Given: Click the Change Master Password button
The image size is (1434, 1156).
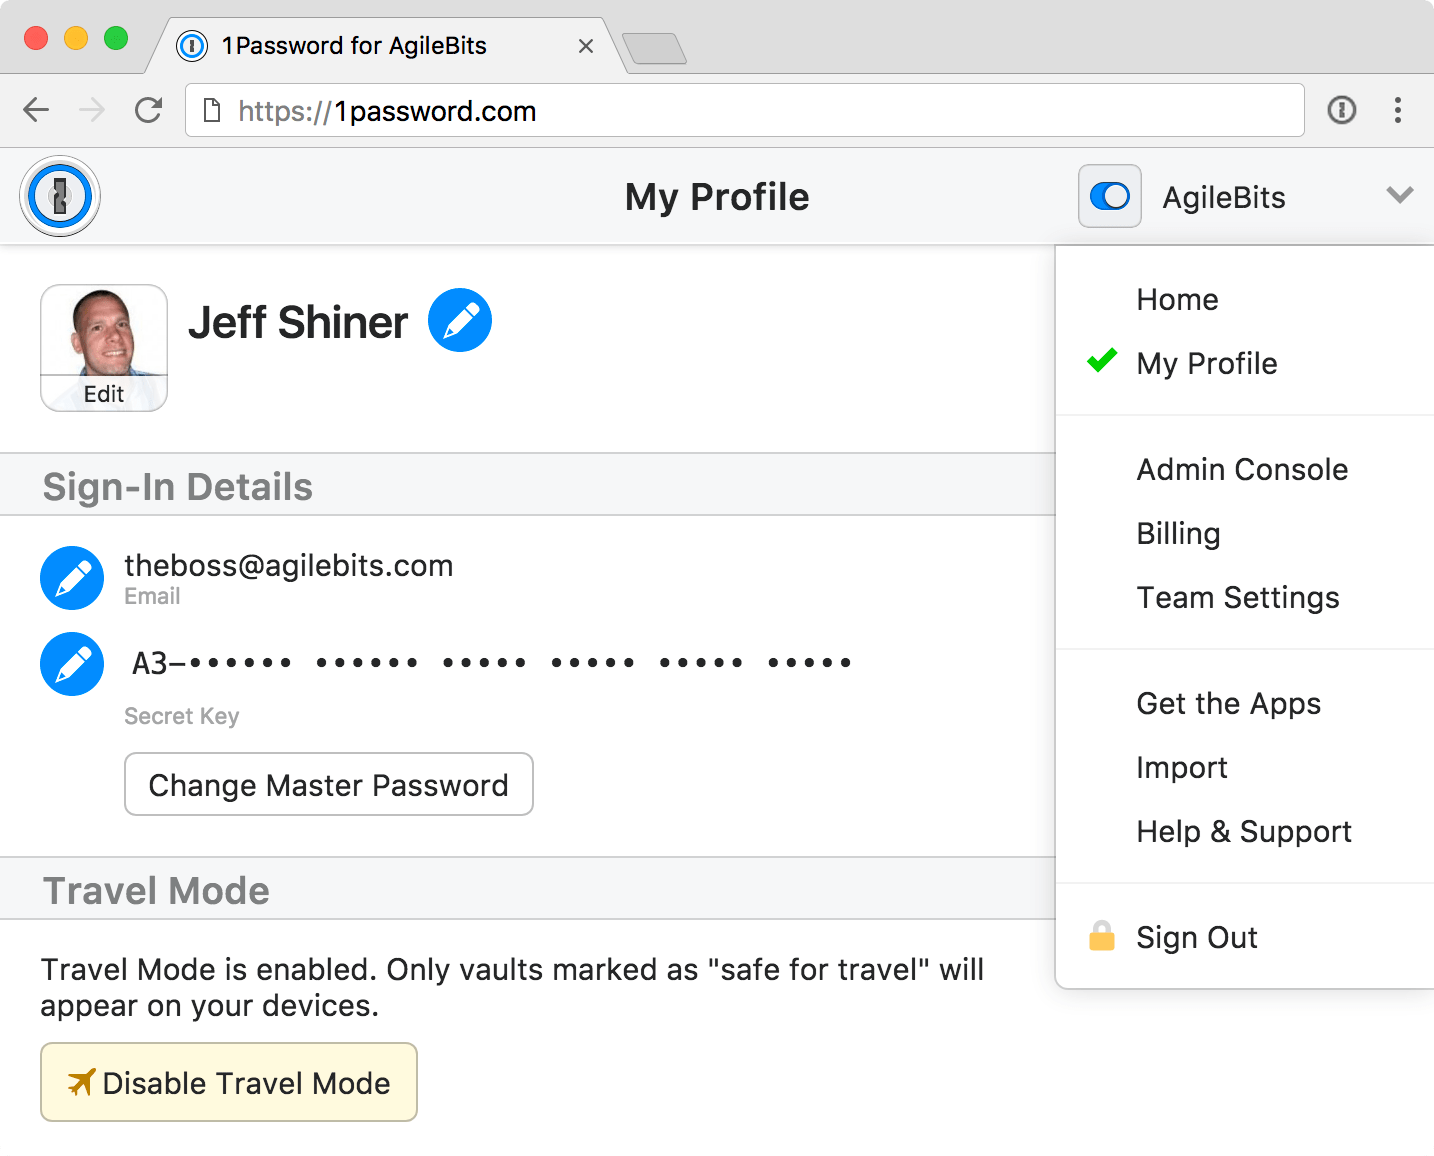Looking at the screenshot, I should click(x=329, y=785).
